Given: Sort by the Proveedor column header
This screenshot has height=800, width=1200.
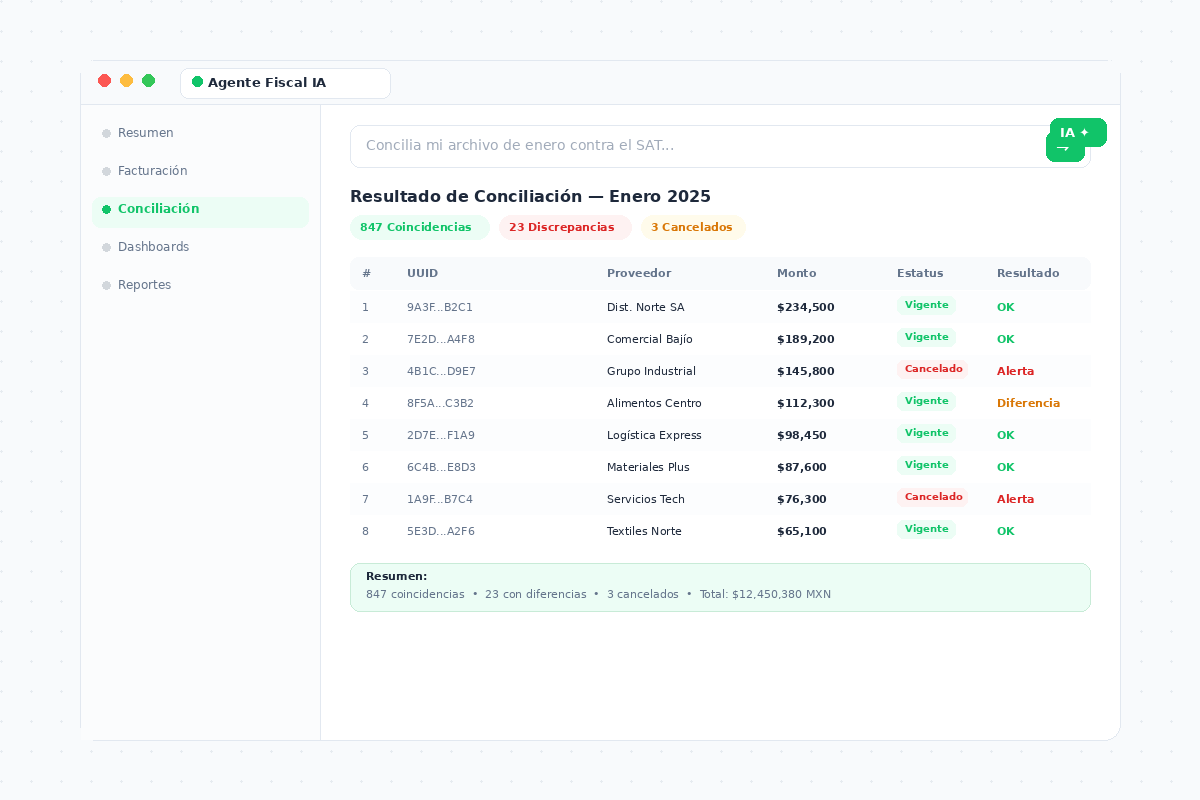Looking at the screenshot, I should click(x=639, y=273).
